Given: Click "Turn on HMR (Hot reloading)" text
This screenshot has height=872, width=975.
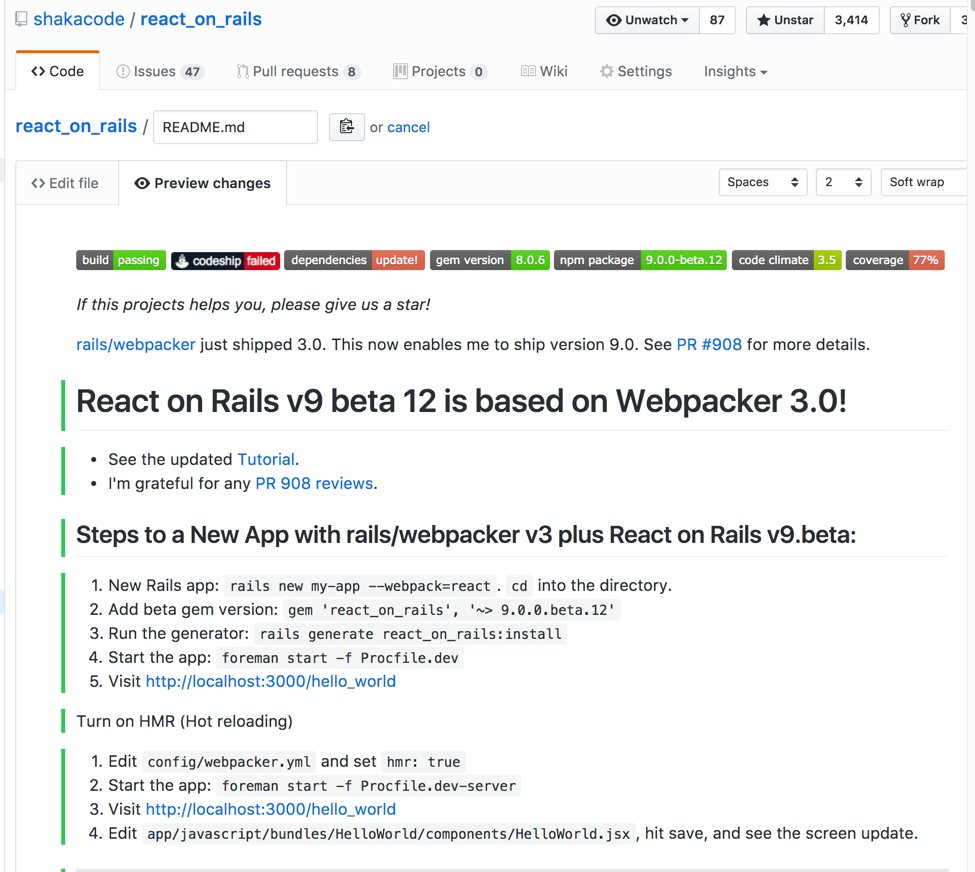Looking at the screenshot, I should click(x=184, y=721).
